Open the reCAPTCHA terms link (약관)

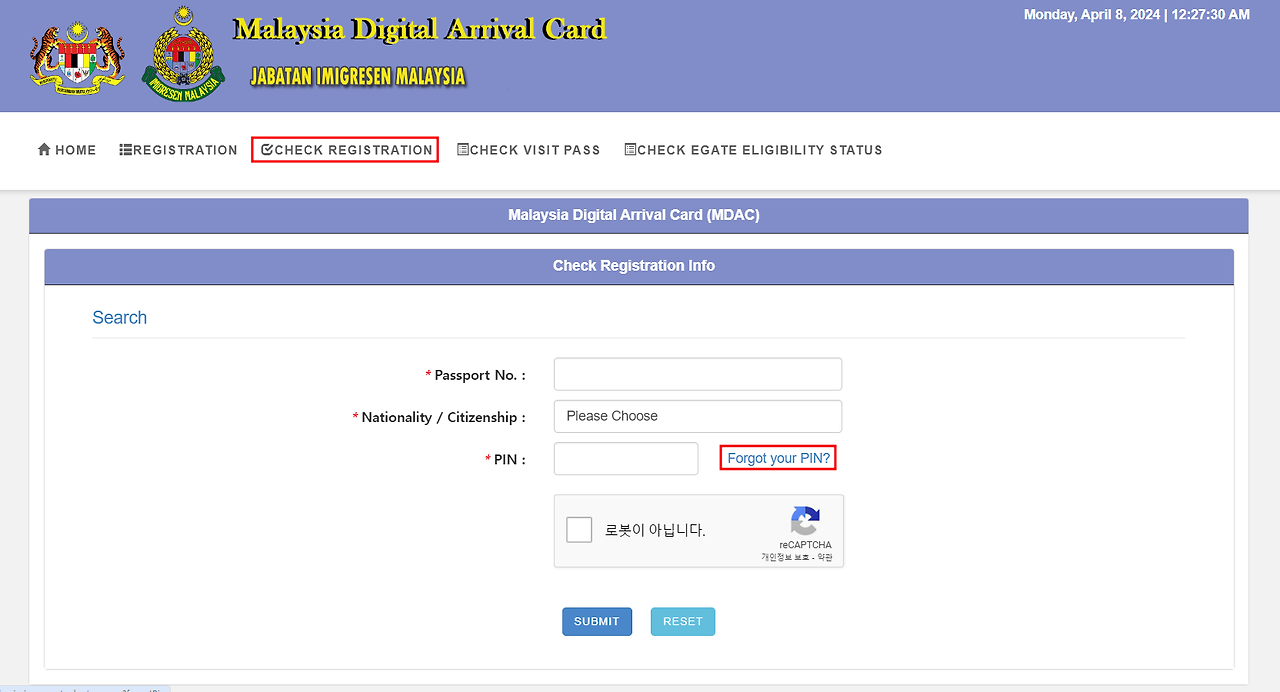pyautogui.click(x=824, y=557)
